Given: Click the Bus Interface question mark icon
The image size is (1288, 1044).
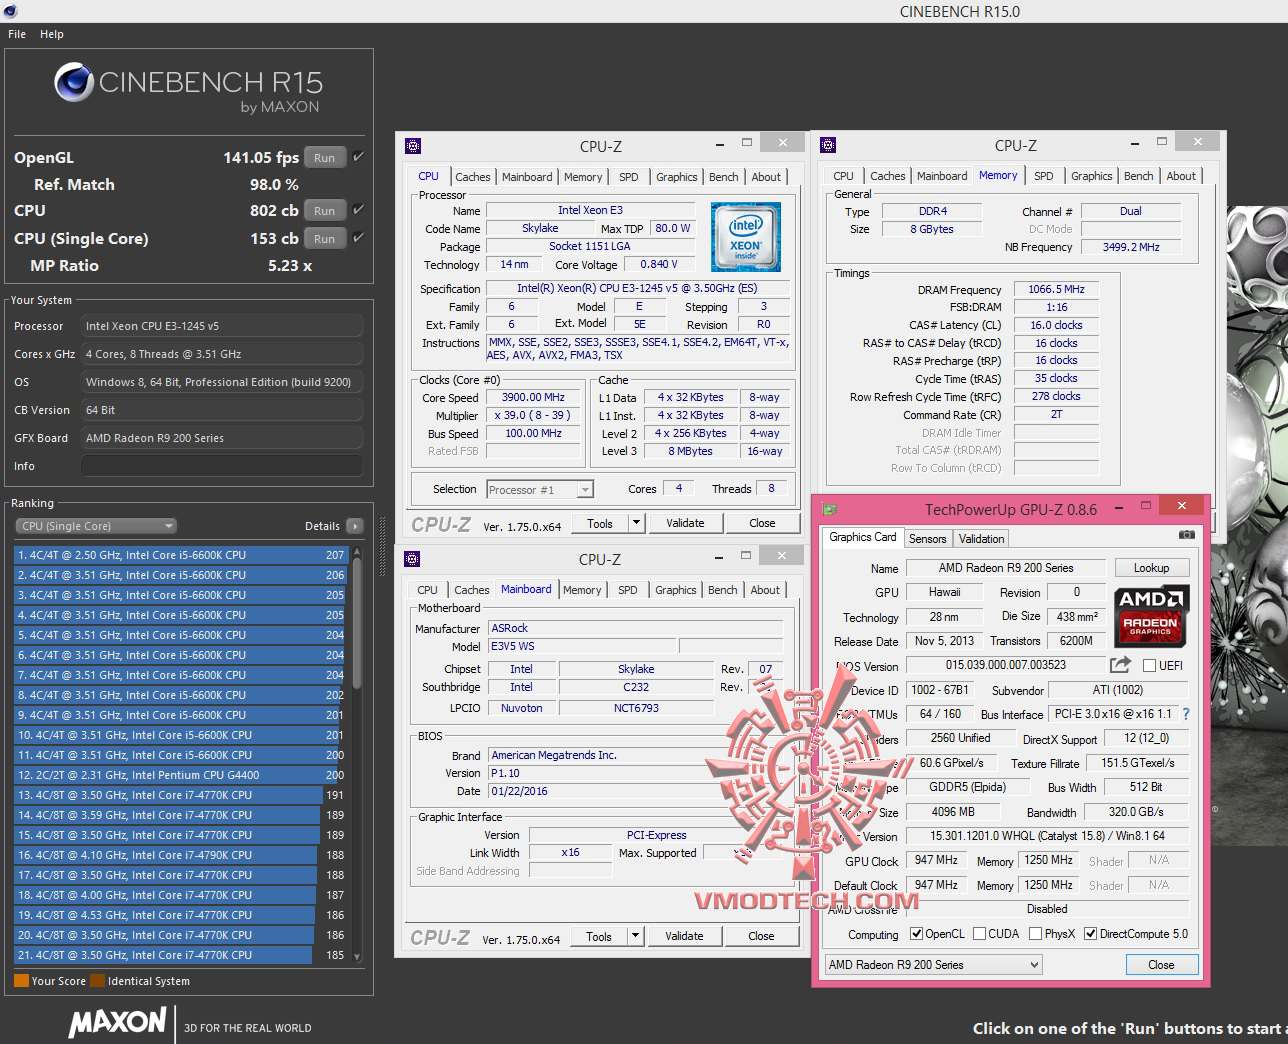Looking at the screenshot, I should [1186, 714].
